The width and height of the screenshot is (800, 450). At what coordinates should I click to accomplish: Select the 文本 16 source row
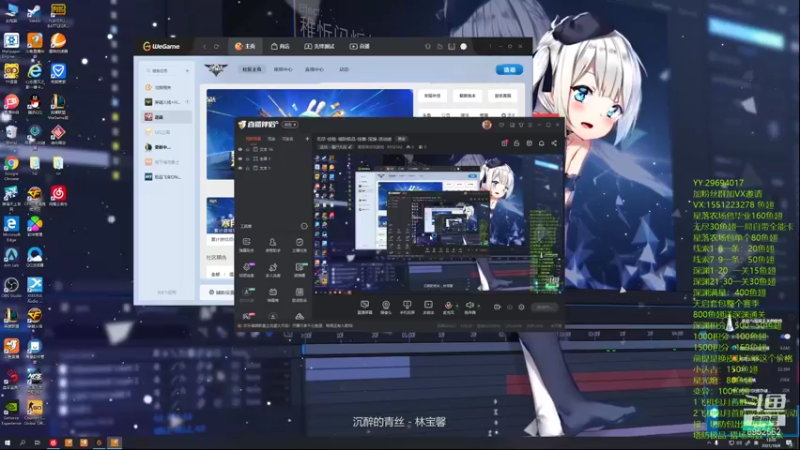(274, 149)
